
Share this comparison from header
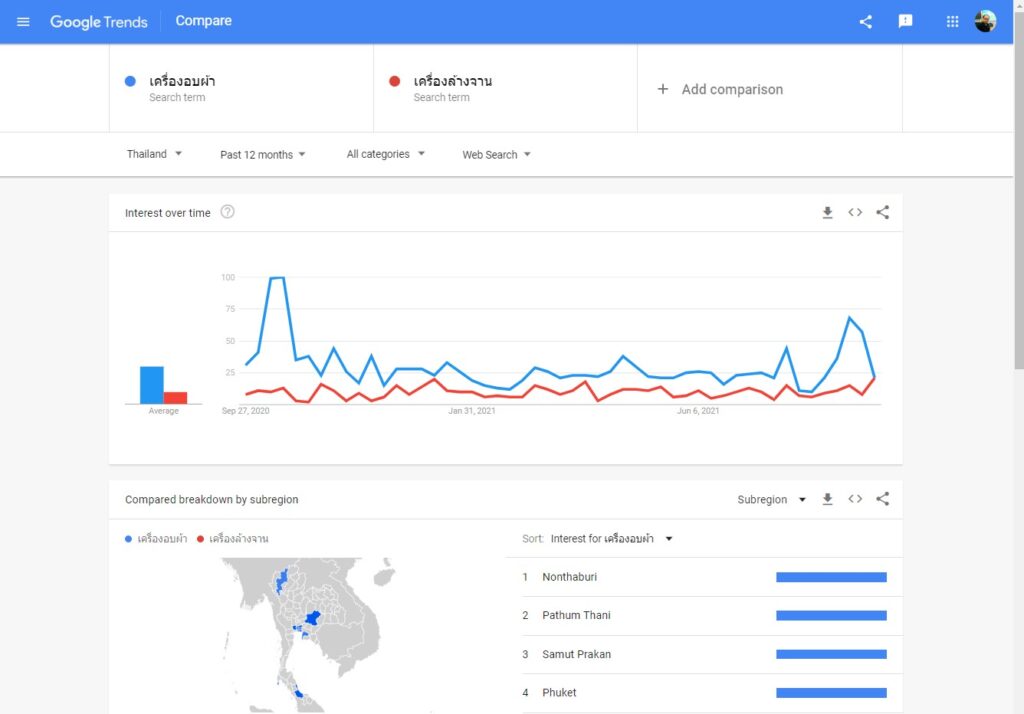click(x=865, y=22)
